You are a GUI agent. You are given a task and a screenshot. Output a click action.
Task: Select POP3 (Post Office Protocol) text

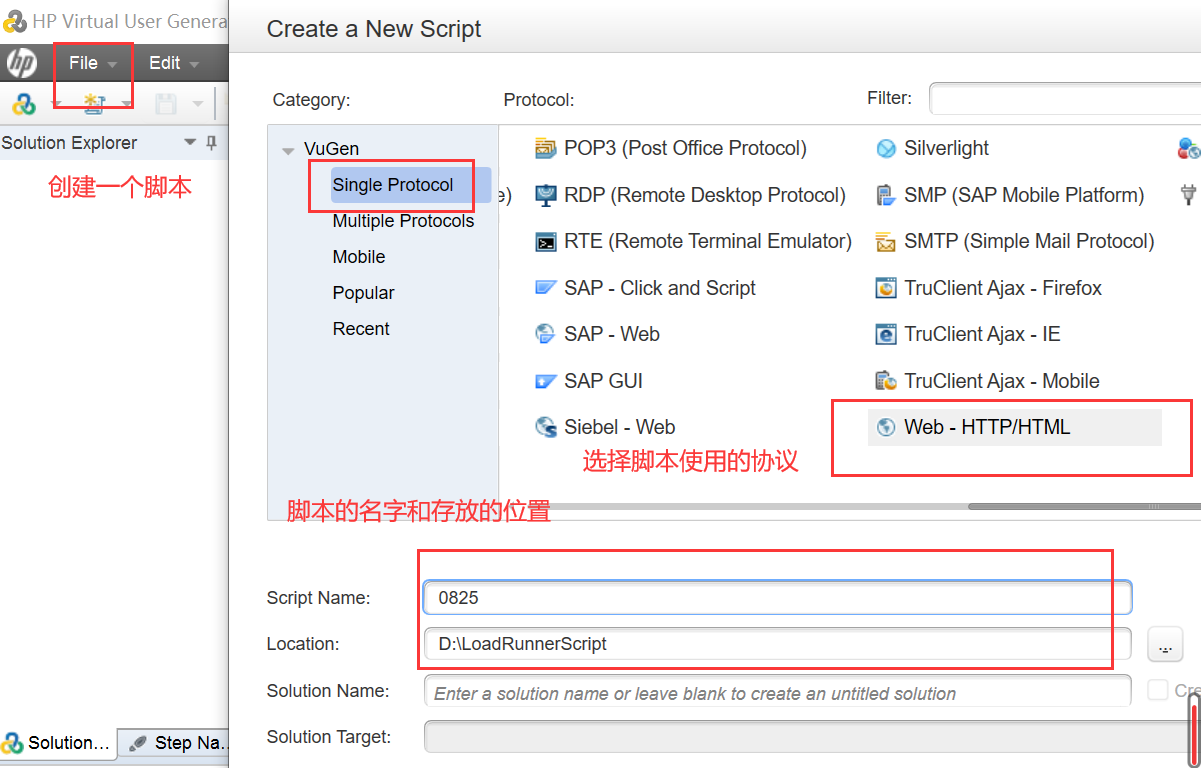click(685, 148)
